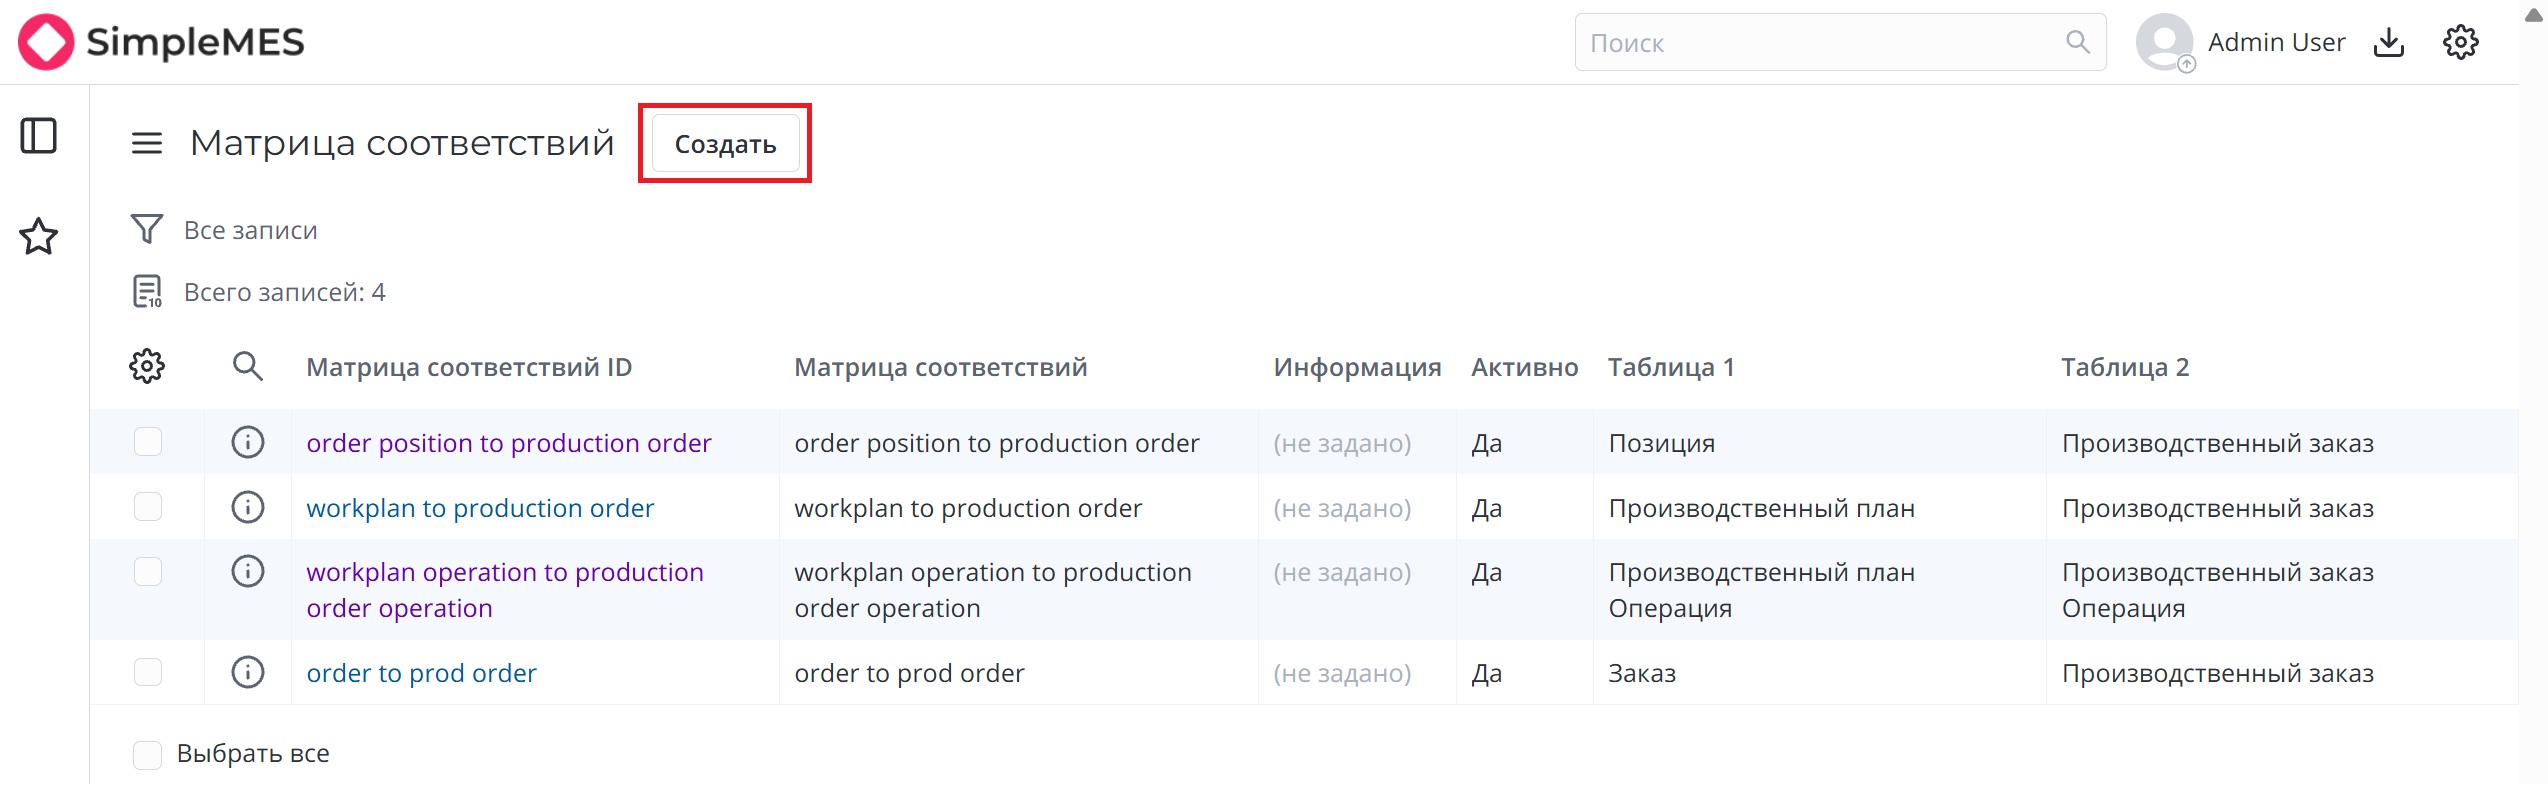
Task: Click the Создать button
Action: tap(725, 144)
